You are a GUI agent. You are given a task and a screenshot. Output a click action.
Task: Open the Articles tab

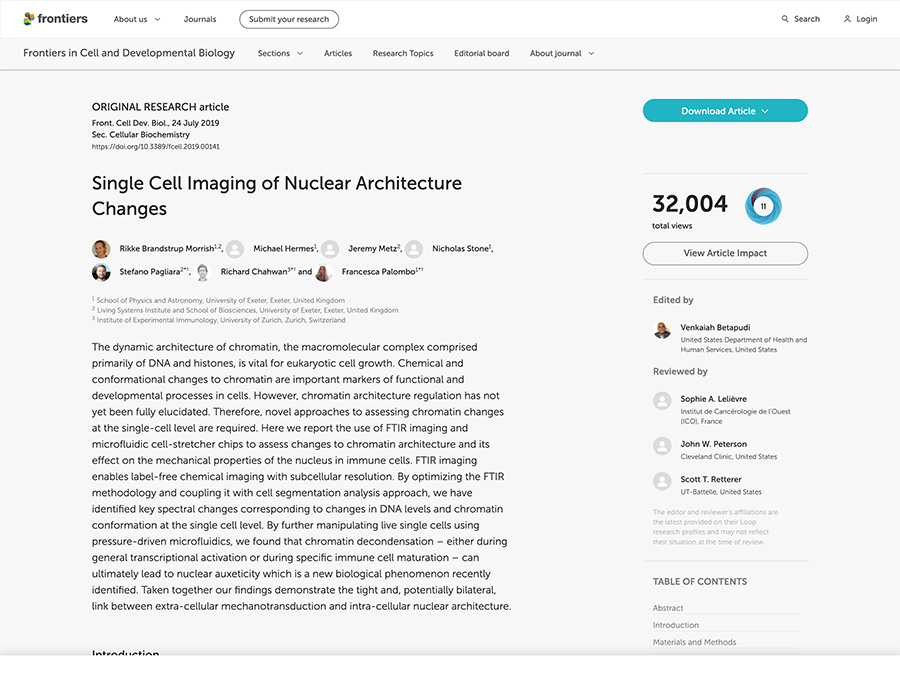point(338,53)
